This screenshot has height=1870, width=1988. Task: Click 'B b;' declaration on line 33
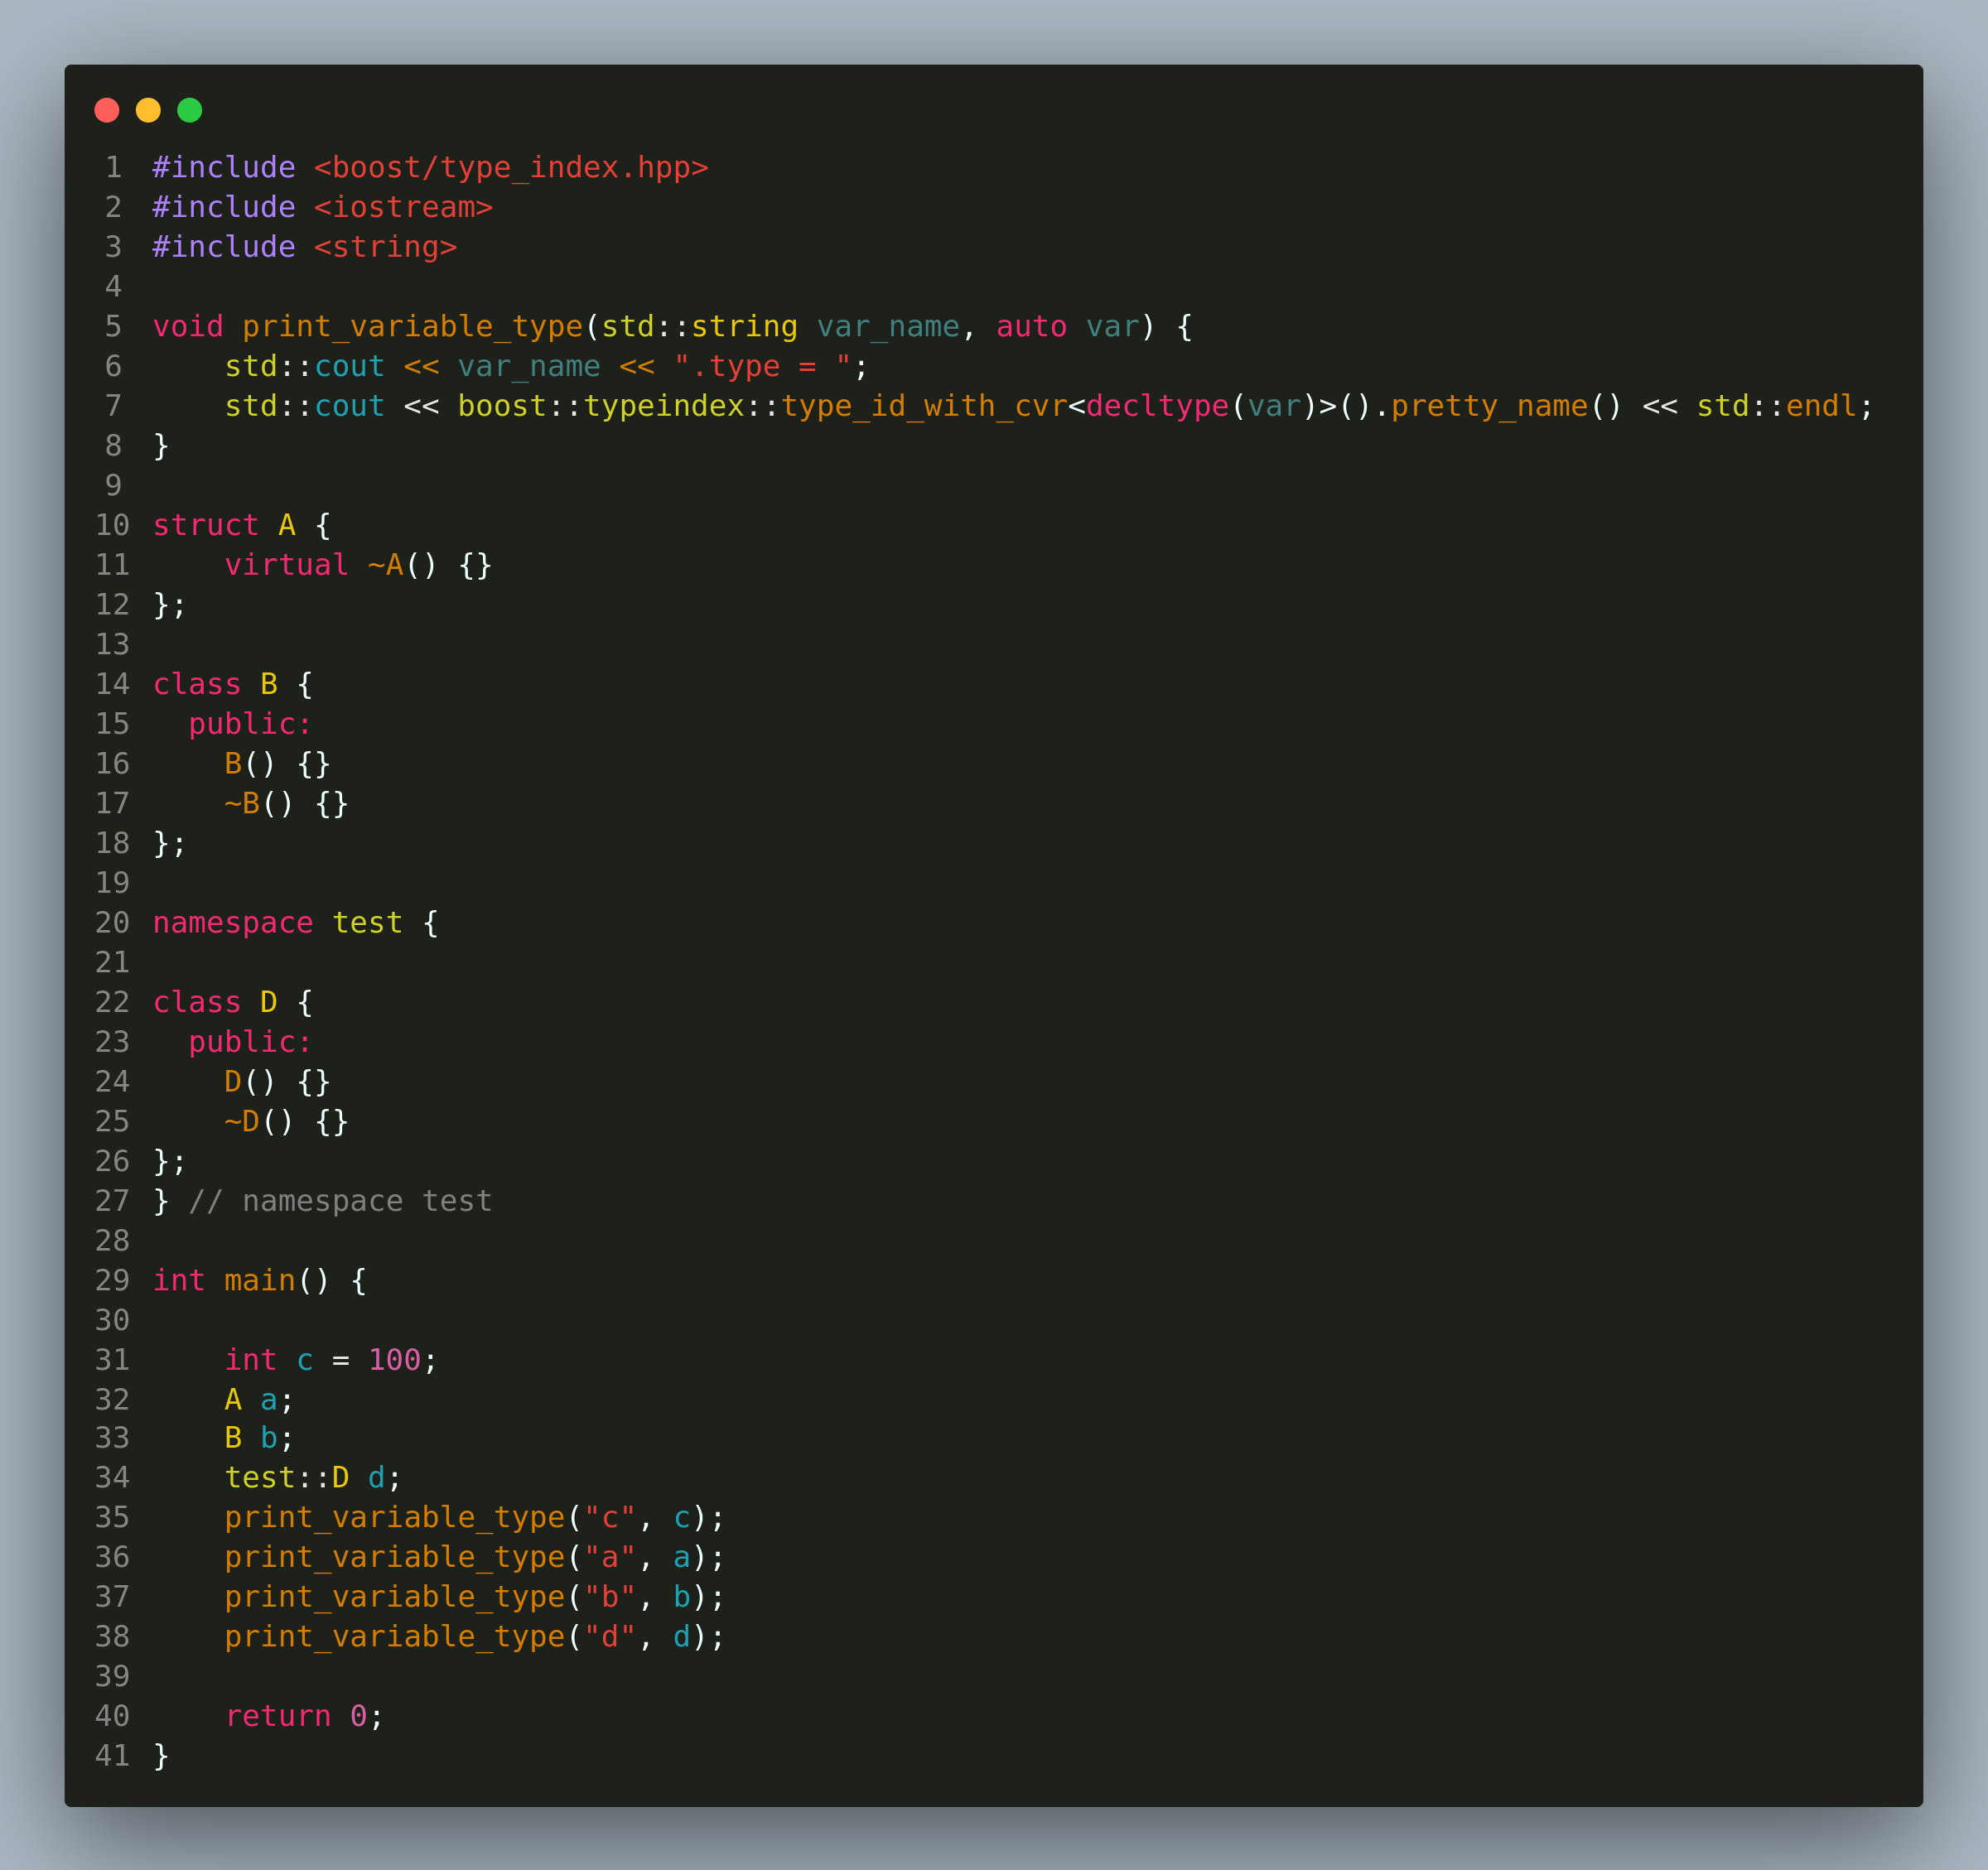[260, 1438]
